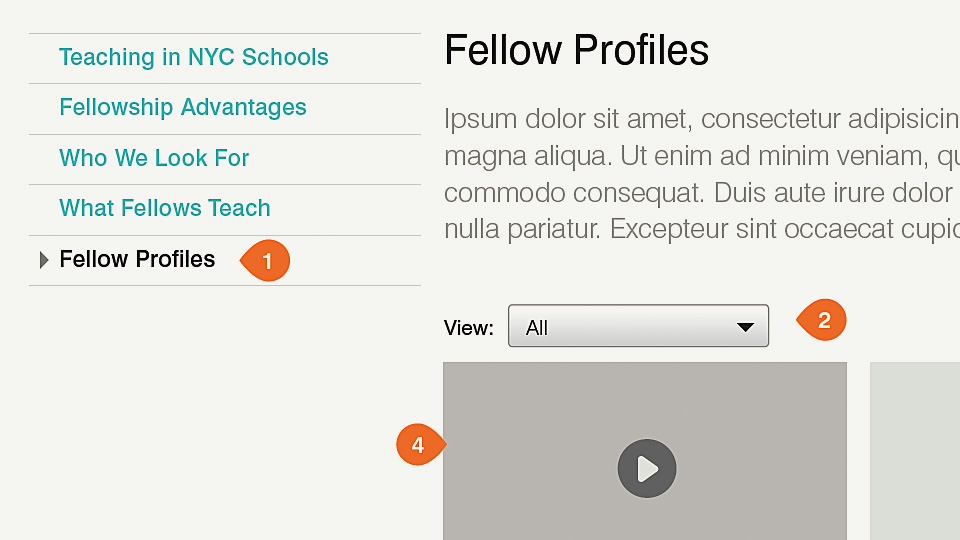Click the large Fellow Profiles page heading
The width and height of the screenshot is (960, 540).
click(576, 50)
